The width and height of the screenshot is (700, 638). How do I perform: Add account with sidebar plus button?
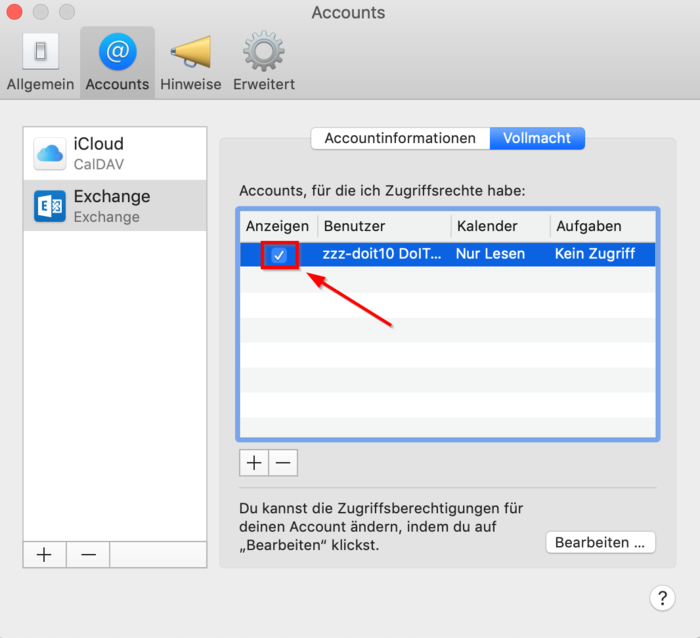pyautogui.click(x=44, y=555)
